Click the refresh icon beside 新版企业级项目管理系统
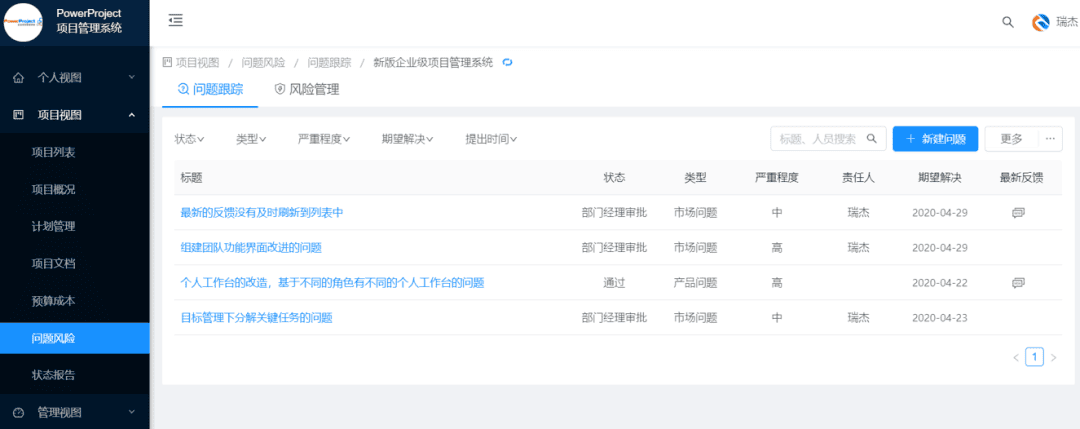The width and height of the screenshot is (1080, 429). tap(508, 63)
